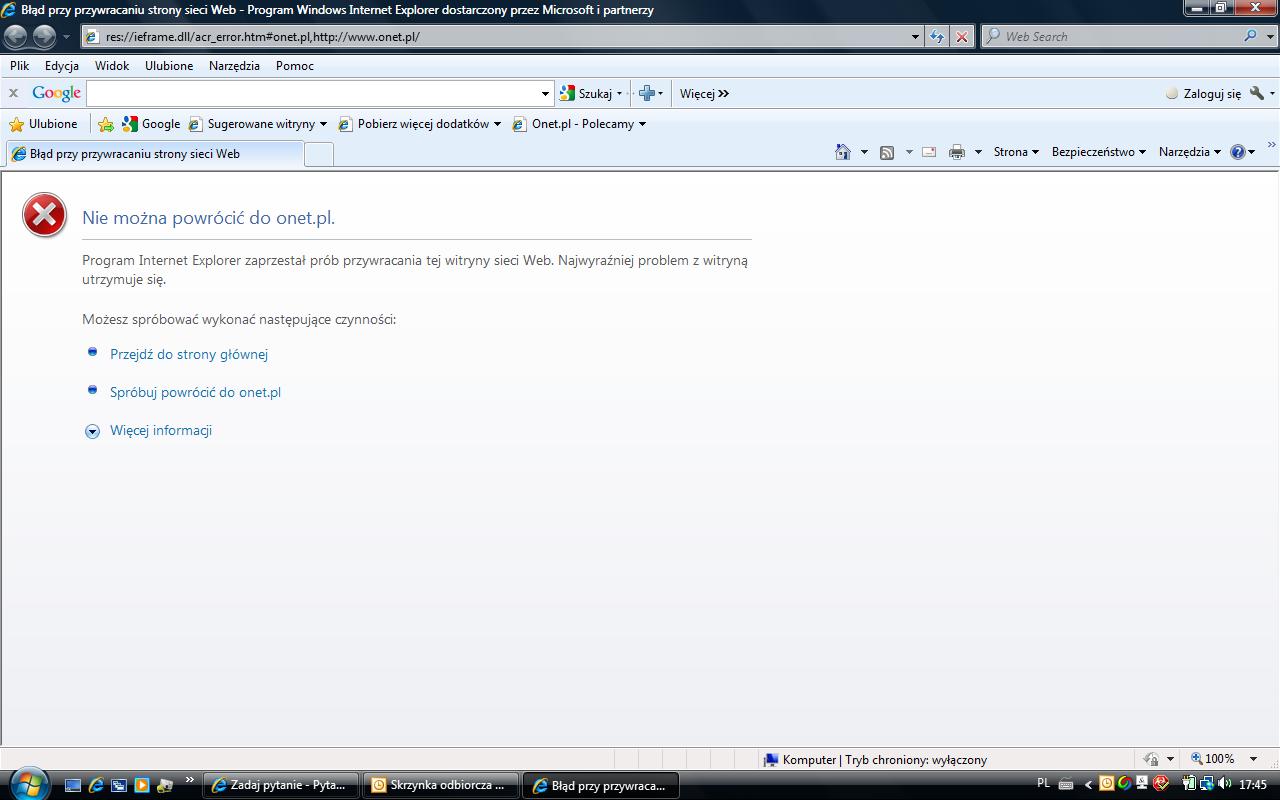Launch Windows Media Player from quick launch
The width and height of the screenshot is (1280, 800).
[x=142, y=785]
